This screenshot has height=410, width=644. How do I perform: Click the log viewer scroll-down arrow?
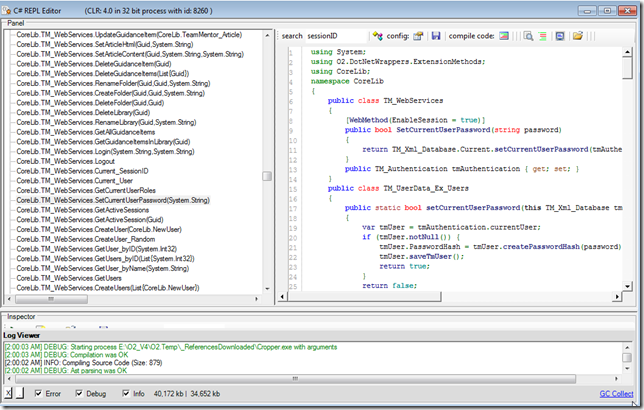coord(627,368)
